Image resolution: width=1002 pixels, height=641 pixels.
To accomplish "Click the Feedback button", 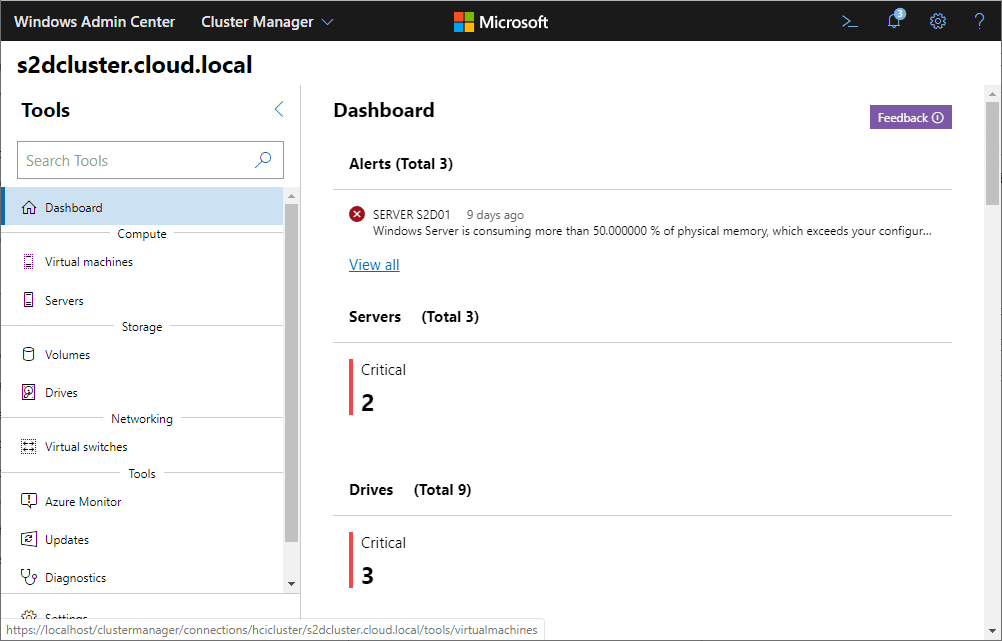I will tap(910, 118).
